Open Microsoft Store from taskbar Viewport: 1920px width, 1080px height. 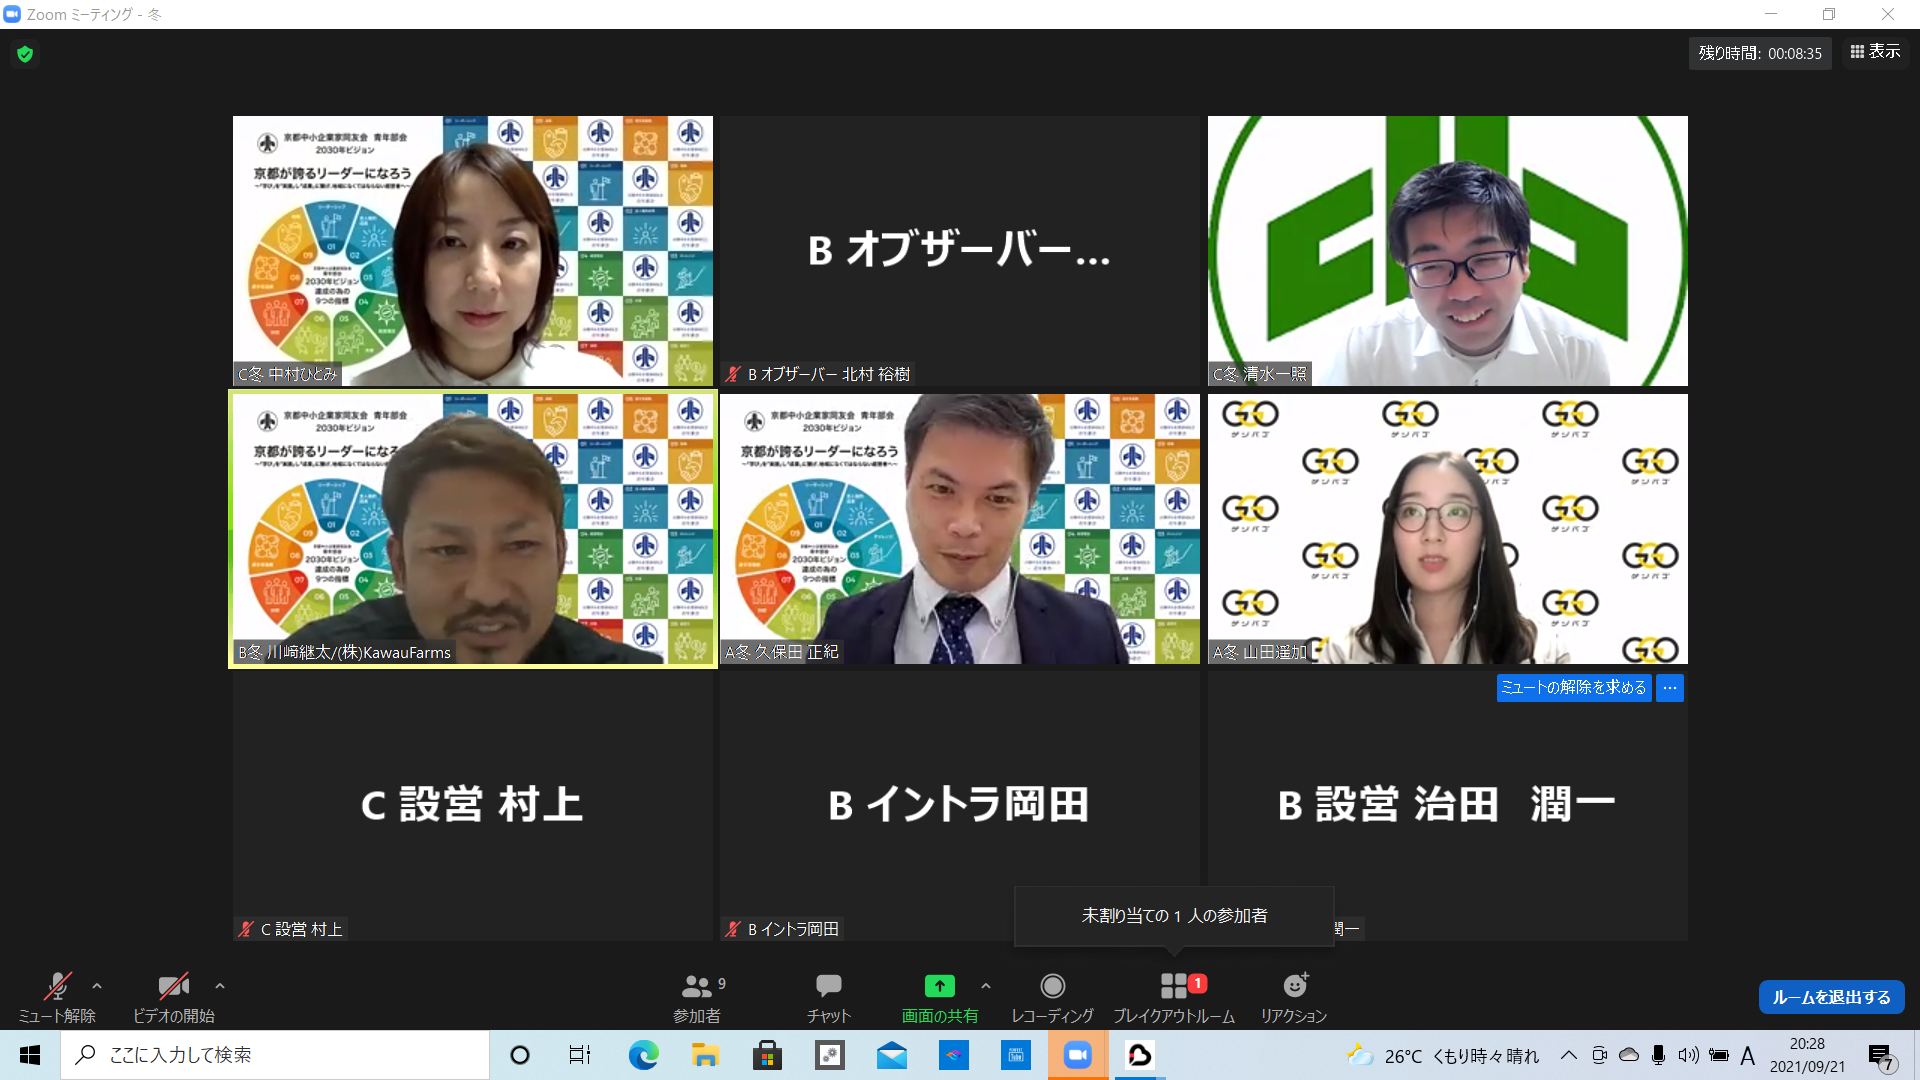click(x=767, y=1055)
